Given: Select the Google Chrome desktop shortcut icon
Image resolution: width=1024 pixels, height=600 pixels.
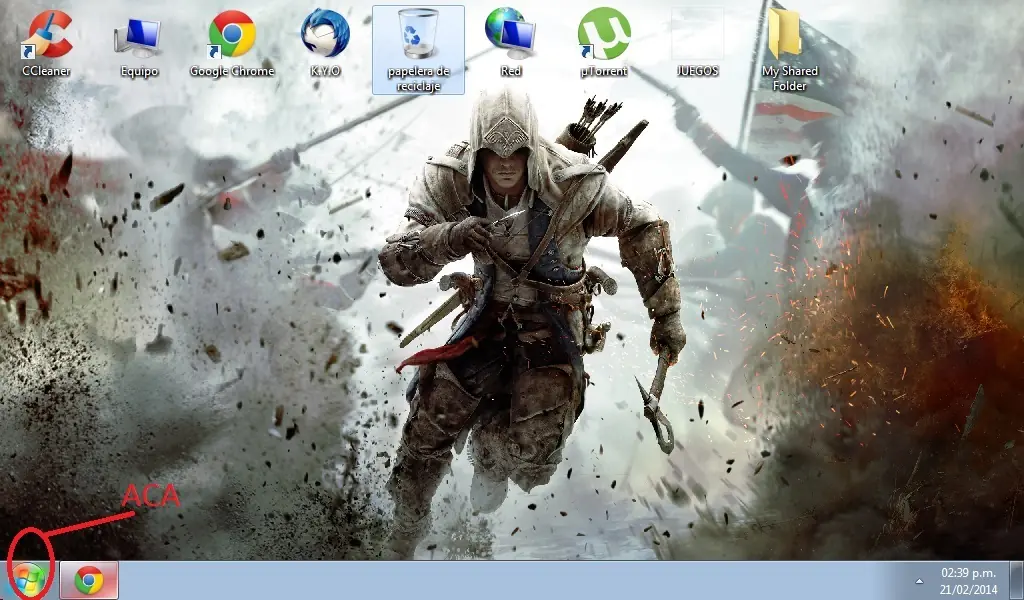Looking at the screenshot, I should tap(231, 35).
